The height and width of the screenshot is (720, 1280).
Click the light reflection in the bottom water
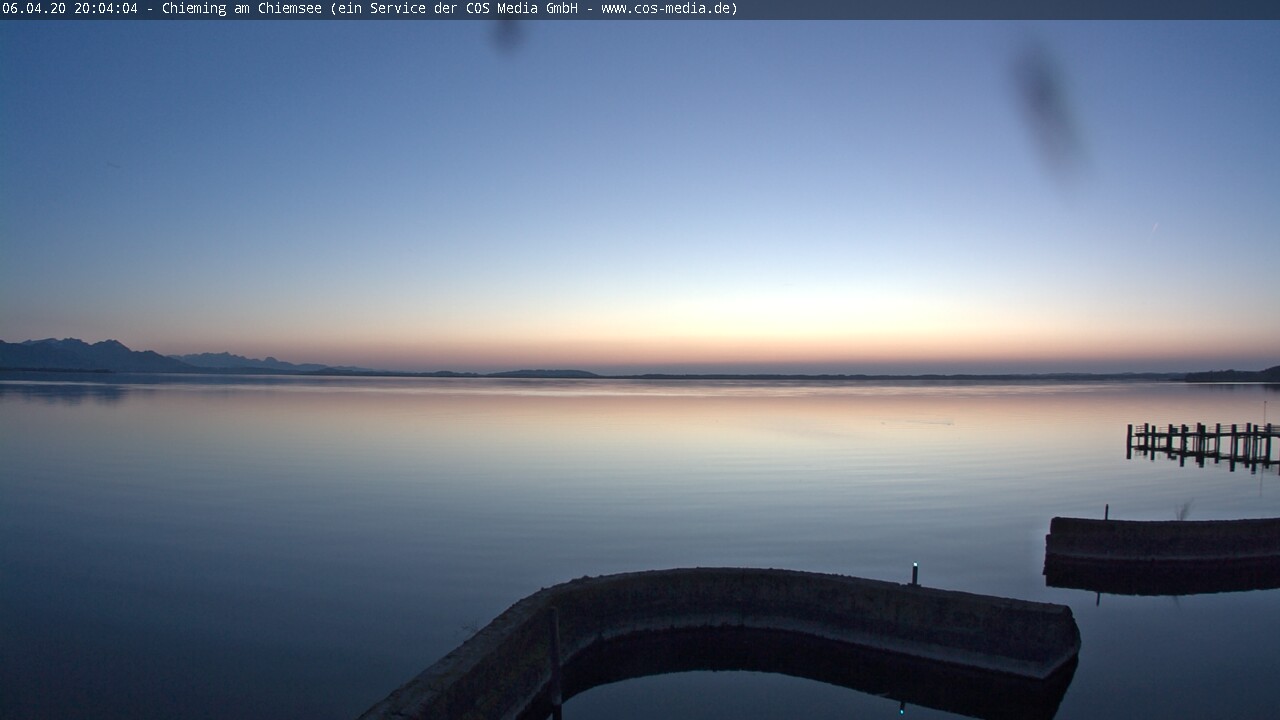[x=901, y=709]
